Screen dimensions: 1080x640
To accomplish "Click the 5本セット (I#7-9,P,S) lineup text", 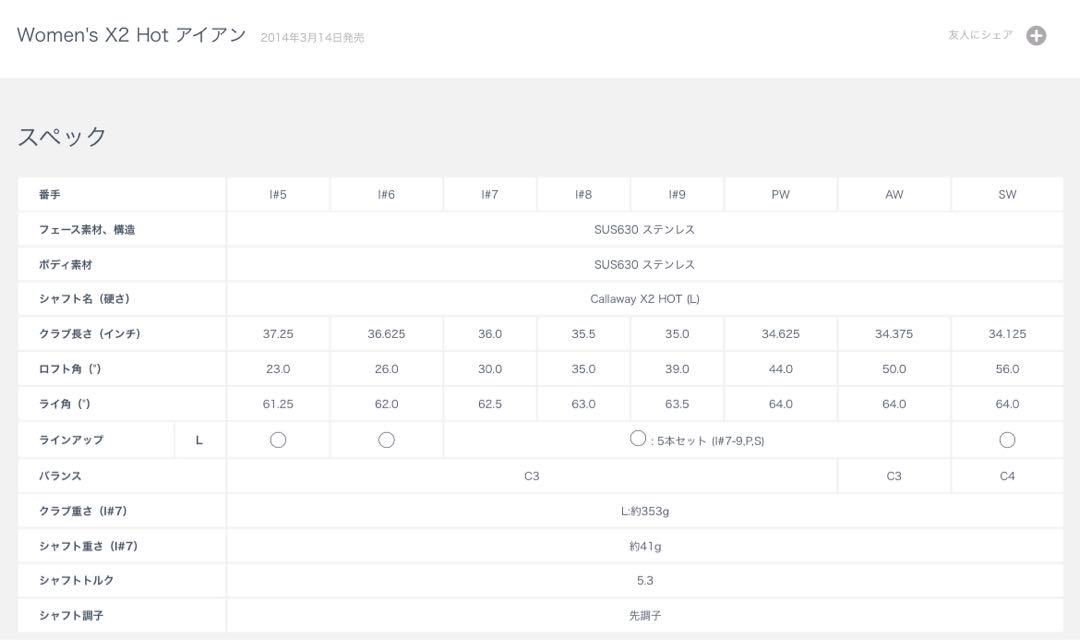I will (710, 441).
